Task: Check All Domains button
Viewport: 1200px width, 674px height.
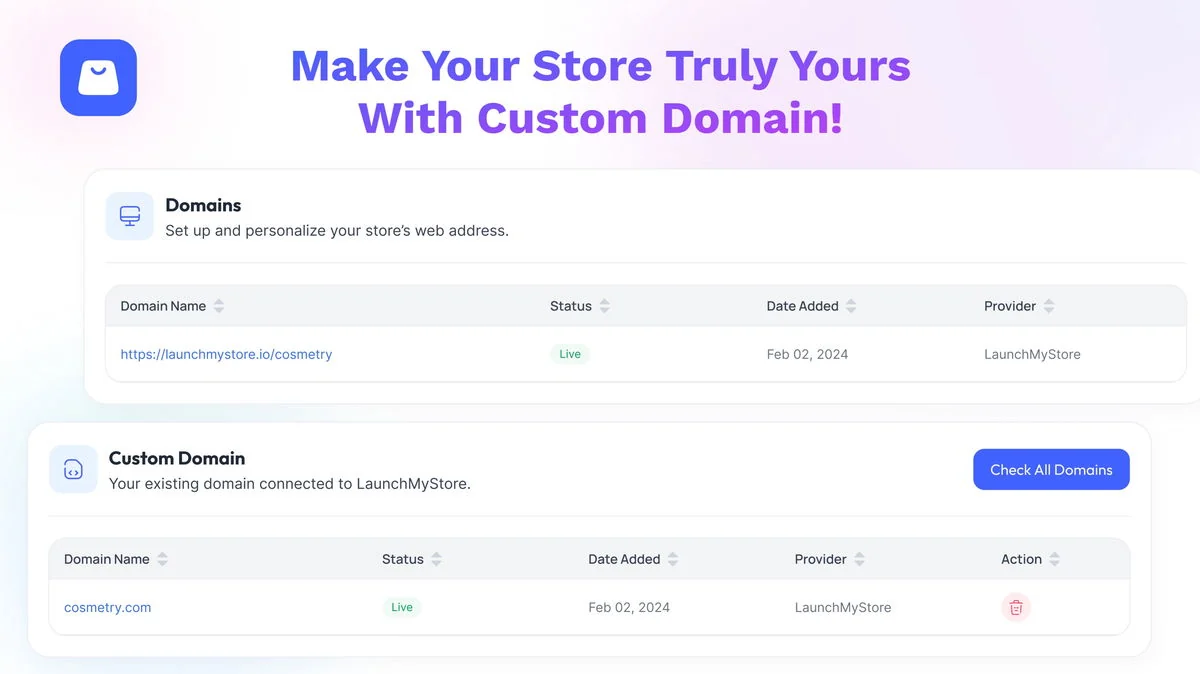Action: [x=1051, y=469]
